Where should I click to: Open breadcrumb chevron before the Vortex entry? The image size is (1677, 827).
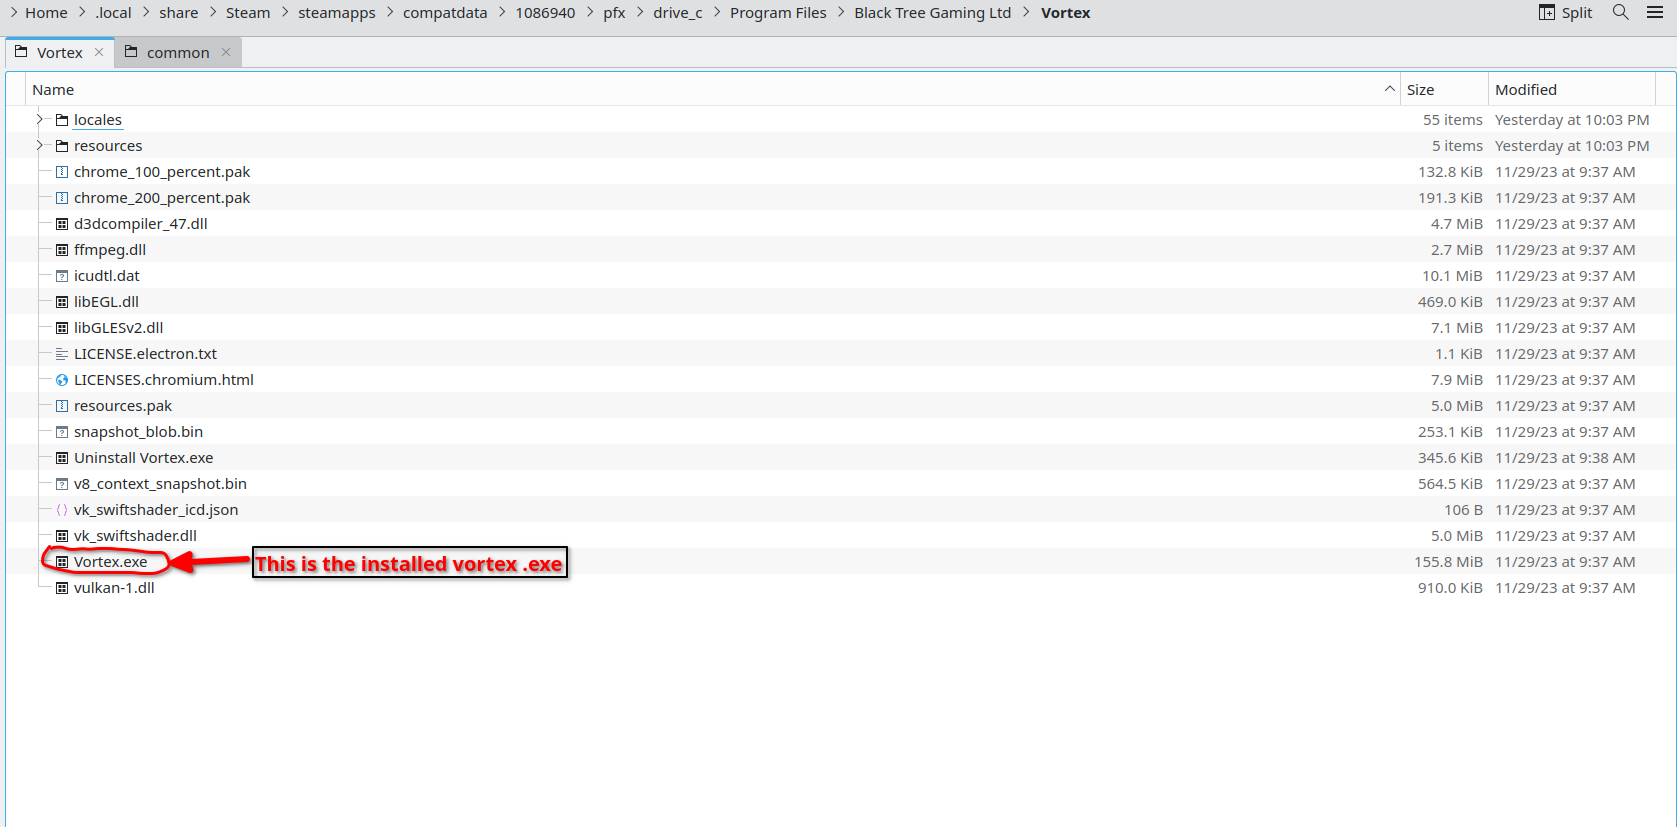click(1026, 12)
